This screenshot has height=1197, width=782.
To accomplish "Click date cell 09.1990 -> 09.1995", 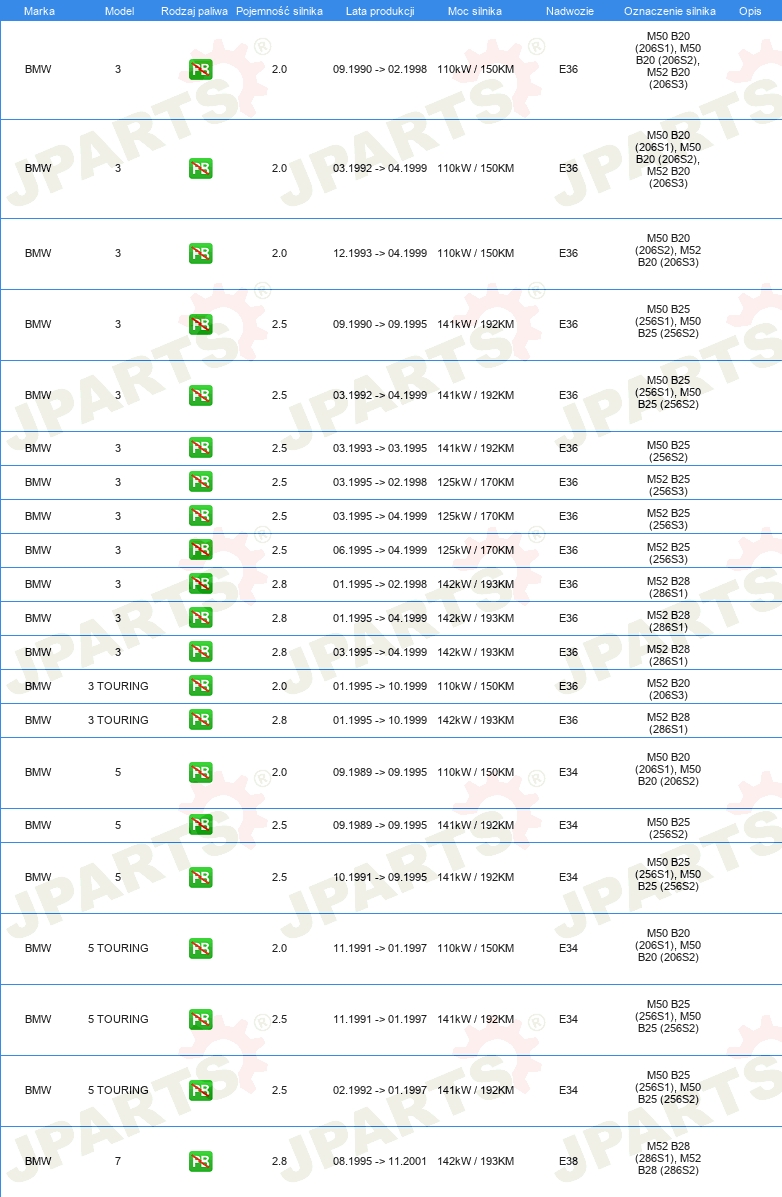I will click(x=380, y=324).
